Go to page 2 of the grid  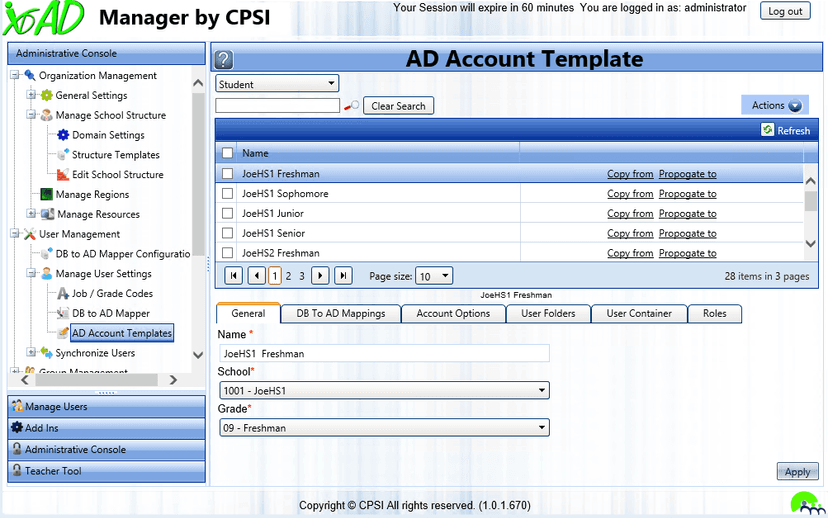(x=288, y=276)
